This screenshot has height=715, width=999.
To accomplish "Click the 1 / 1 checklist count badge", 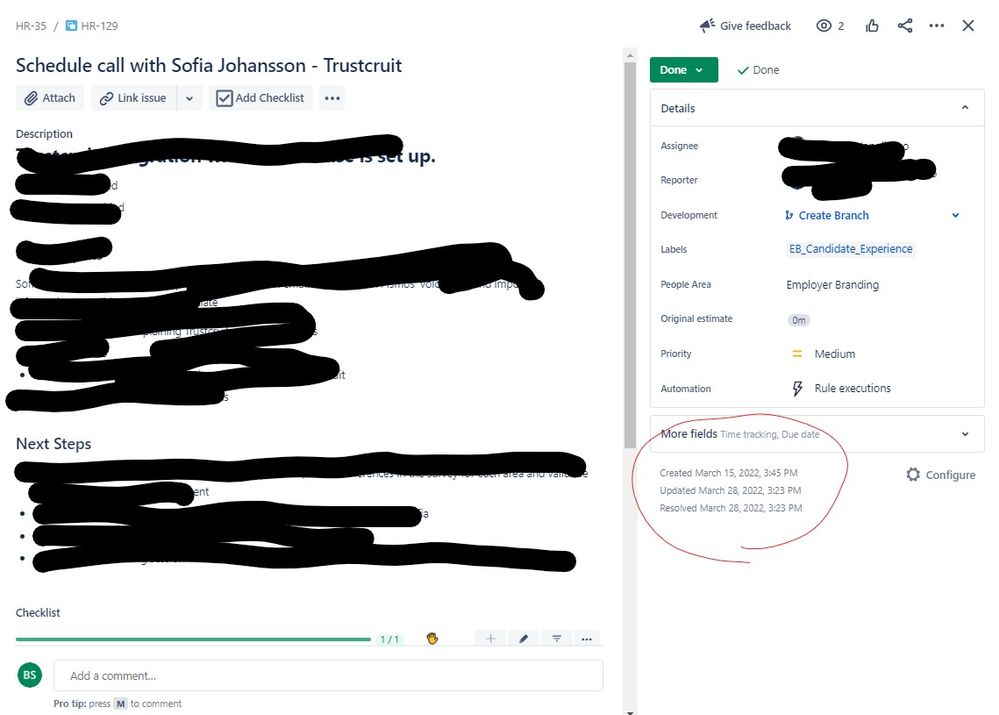I will 389,639.
